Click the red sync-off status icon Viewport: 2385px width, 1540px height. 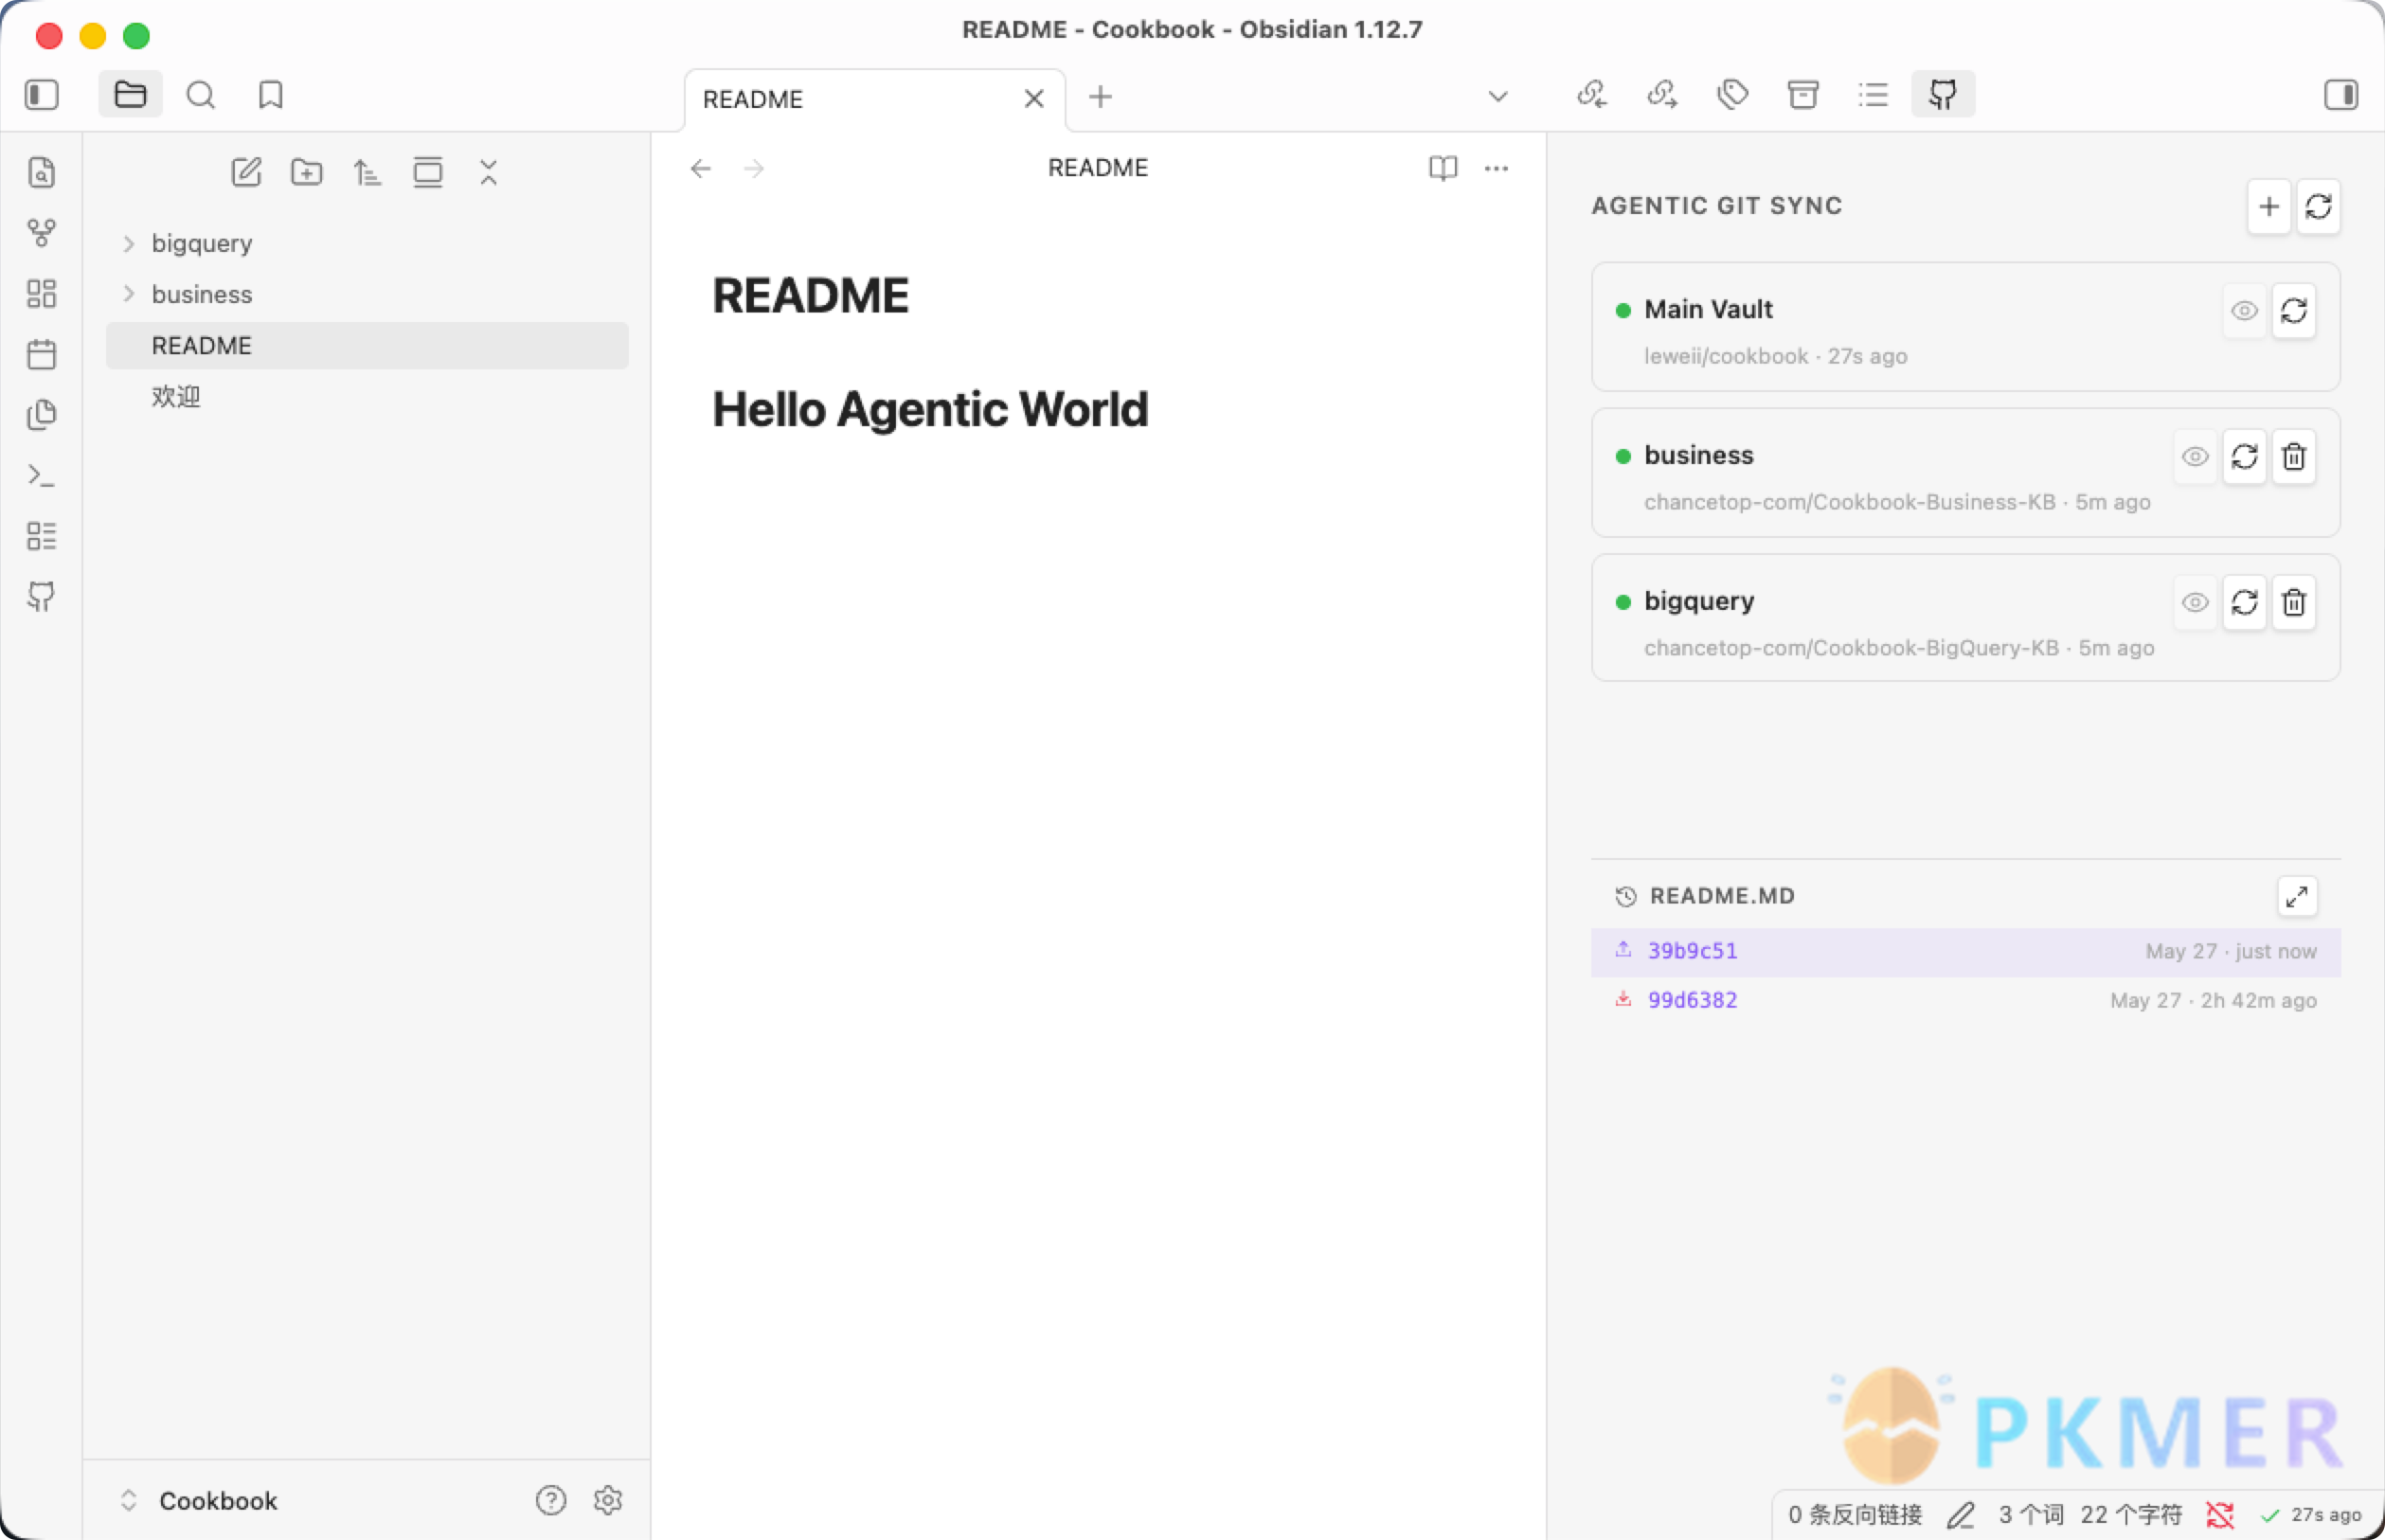[x=2220, y=1514]
